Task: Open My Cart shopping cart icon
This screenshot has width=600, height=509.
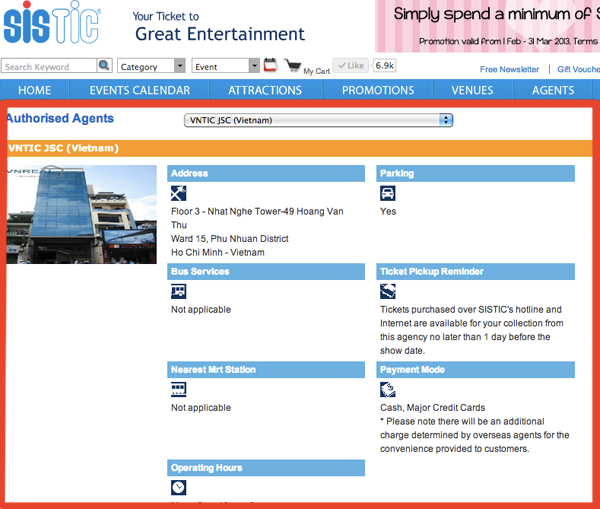Action: (x=293, y=65)
